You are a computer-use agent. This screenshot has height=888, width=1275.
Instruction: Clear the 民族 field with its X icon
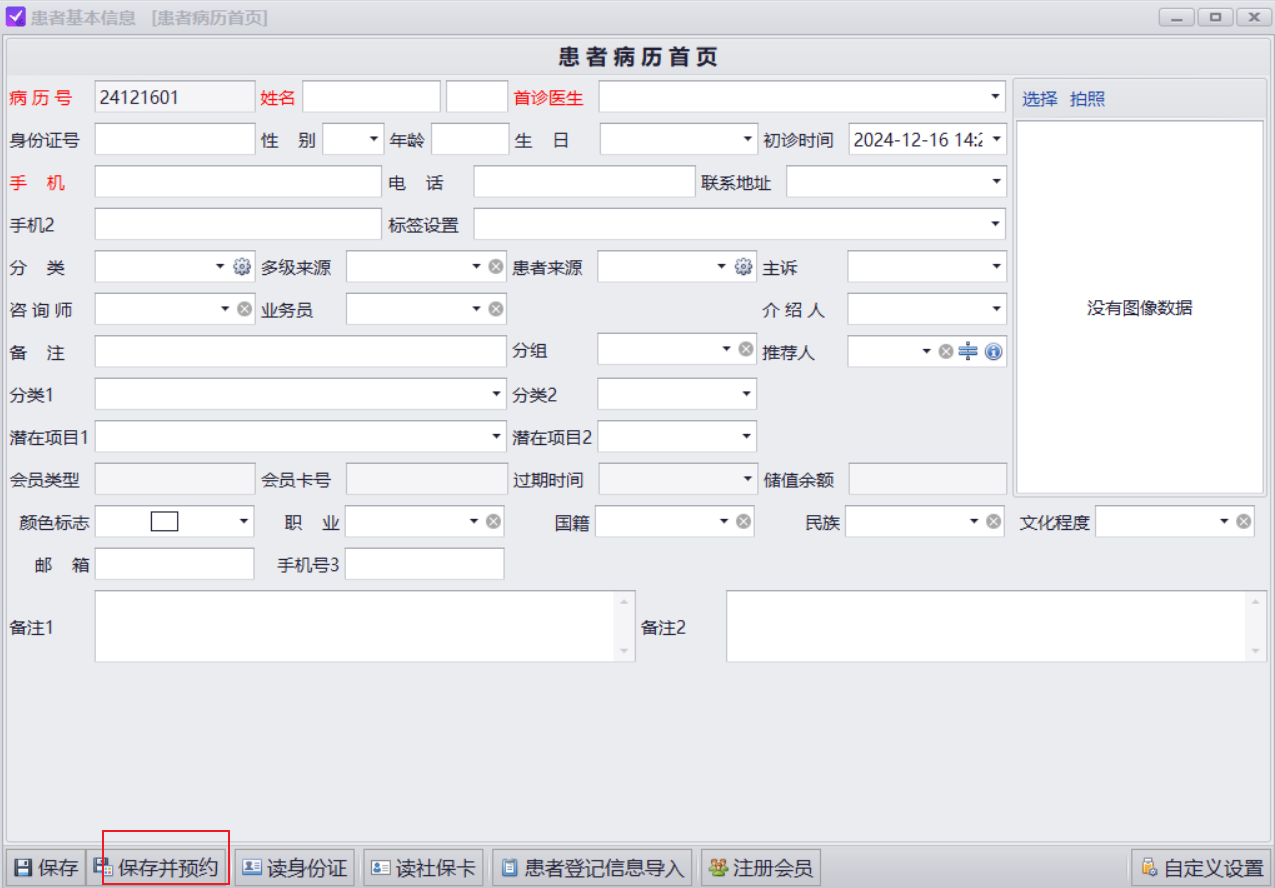pos(993,521)
